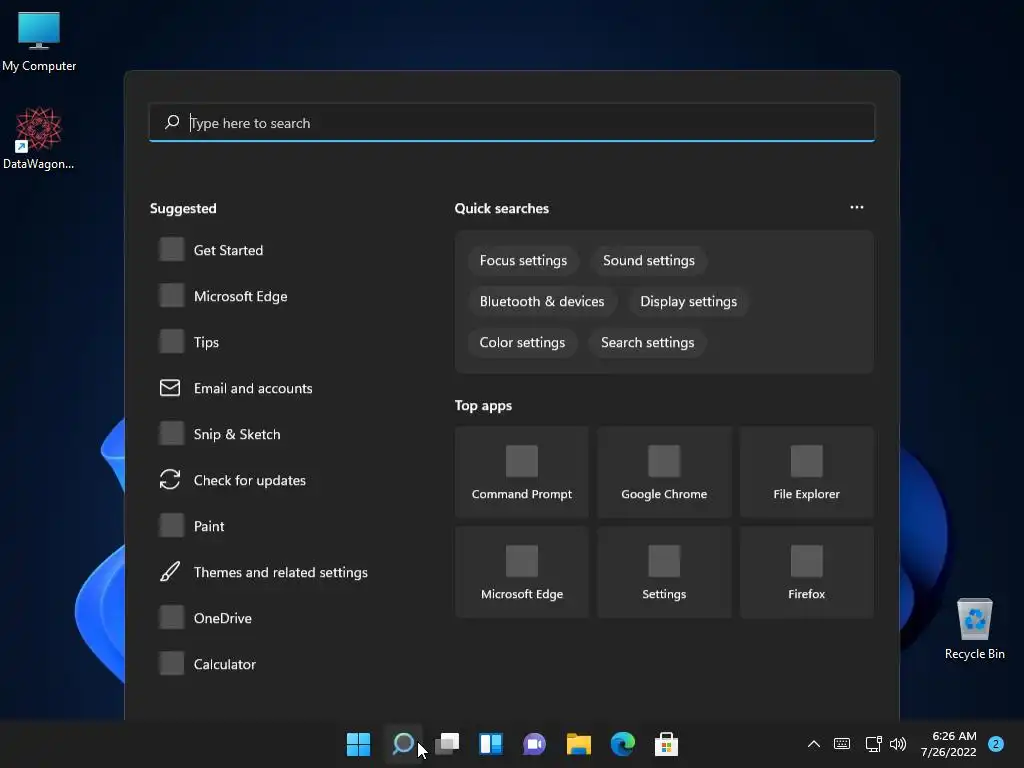Open Settings top app tile

pyautogui.click(x=664, y=572)
